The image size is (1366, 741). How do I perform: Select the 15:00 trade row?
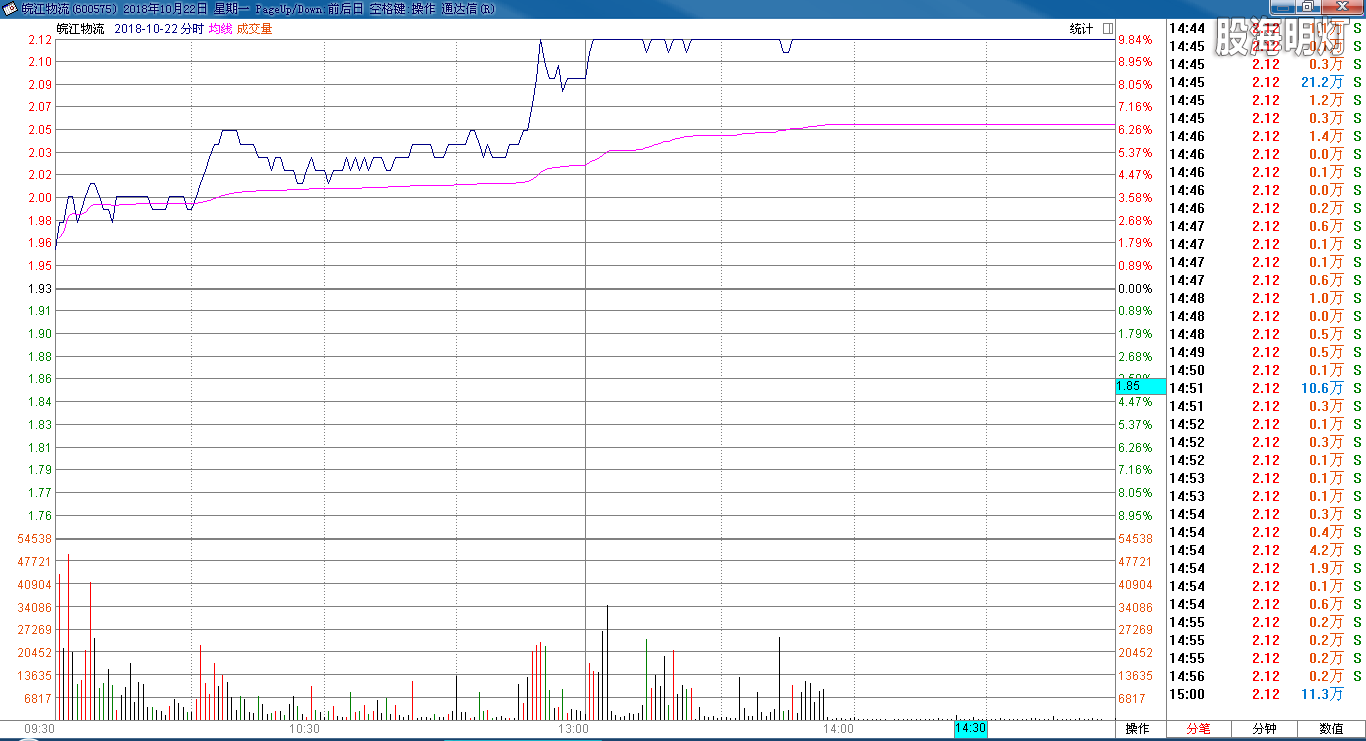(1266, 694)
